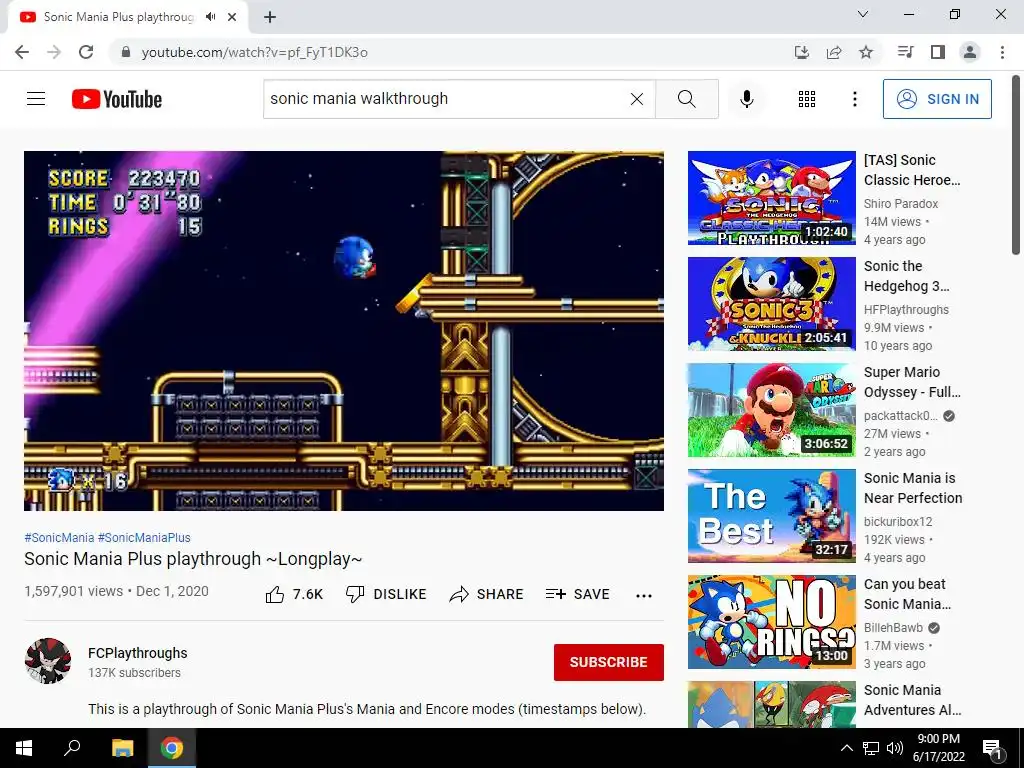Subscribe to FCPlaythroughs channel
Image resolution: width=1024 pixels, height=768 pixels.
click(609, 662)
